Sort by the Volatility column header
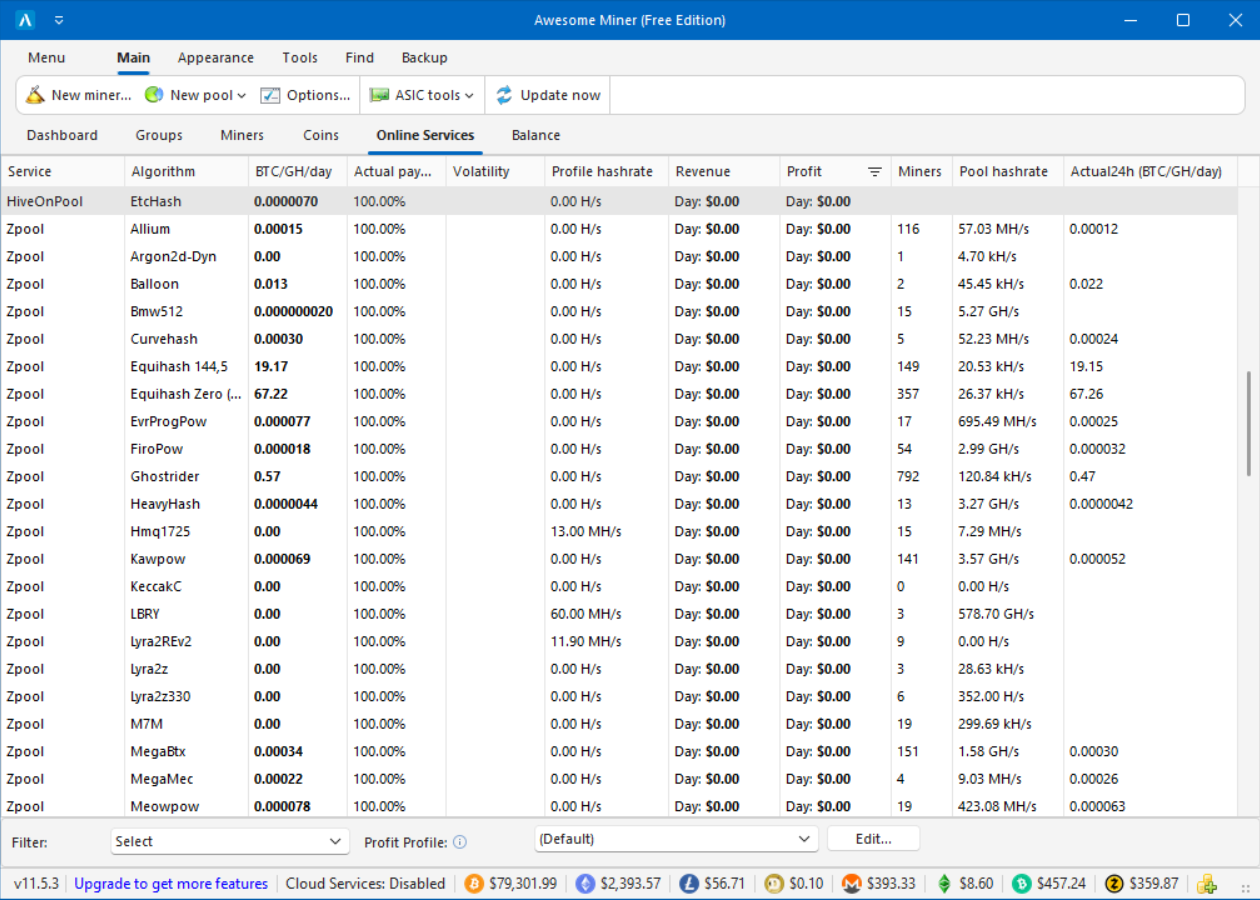The height and width of the screenshot is (900, 1260). point(495,172)
